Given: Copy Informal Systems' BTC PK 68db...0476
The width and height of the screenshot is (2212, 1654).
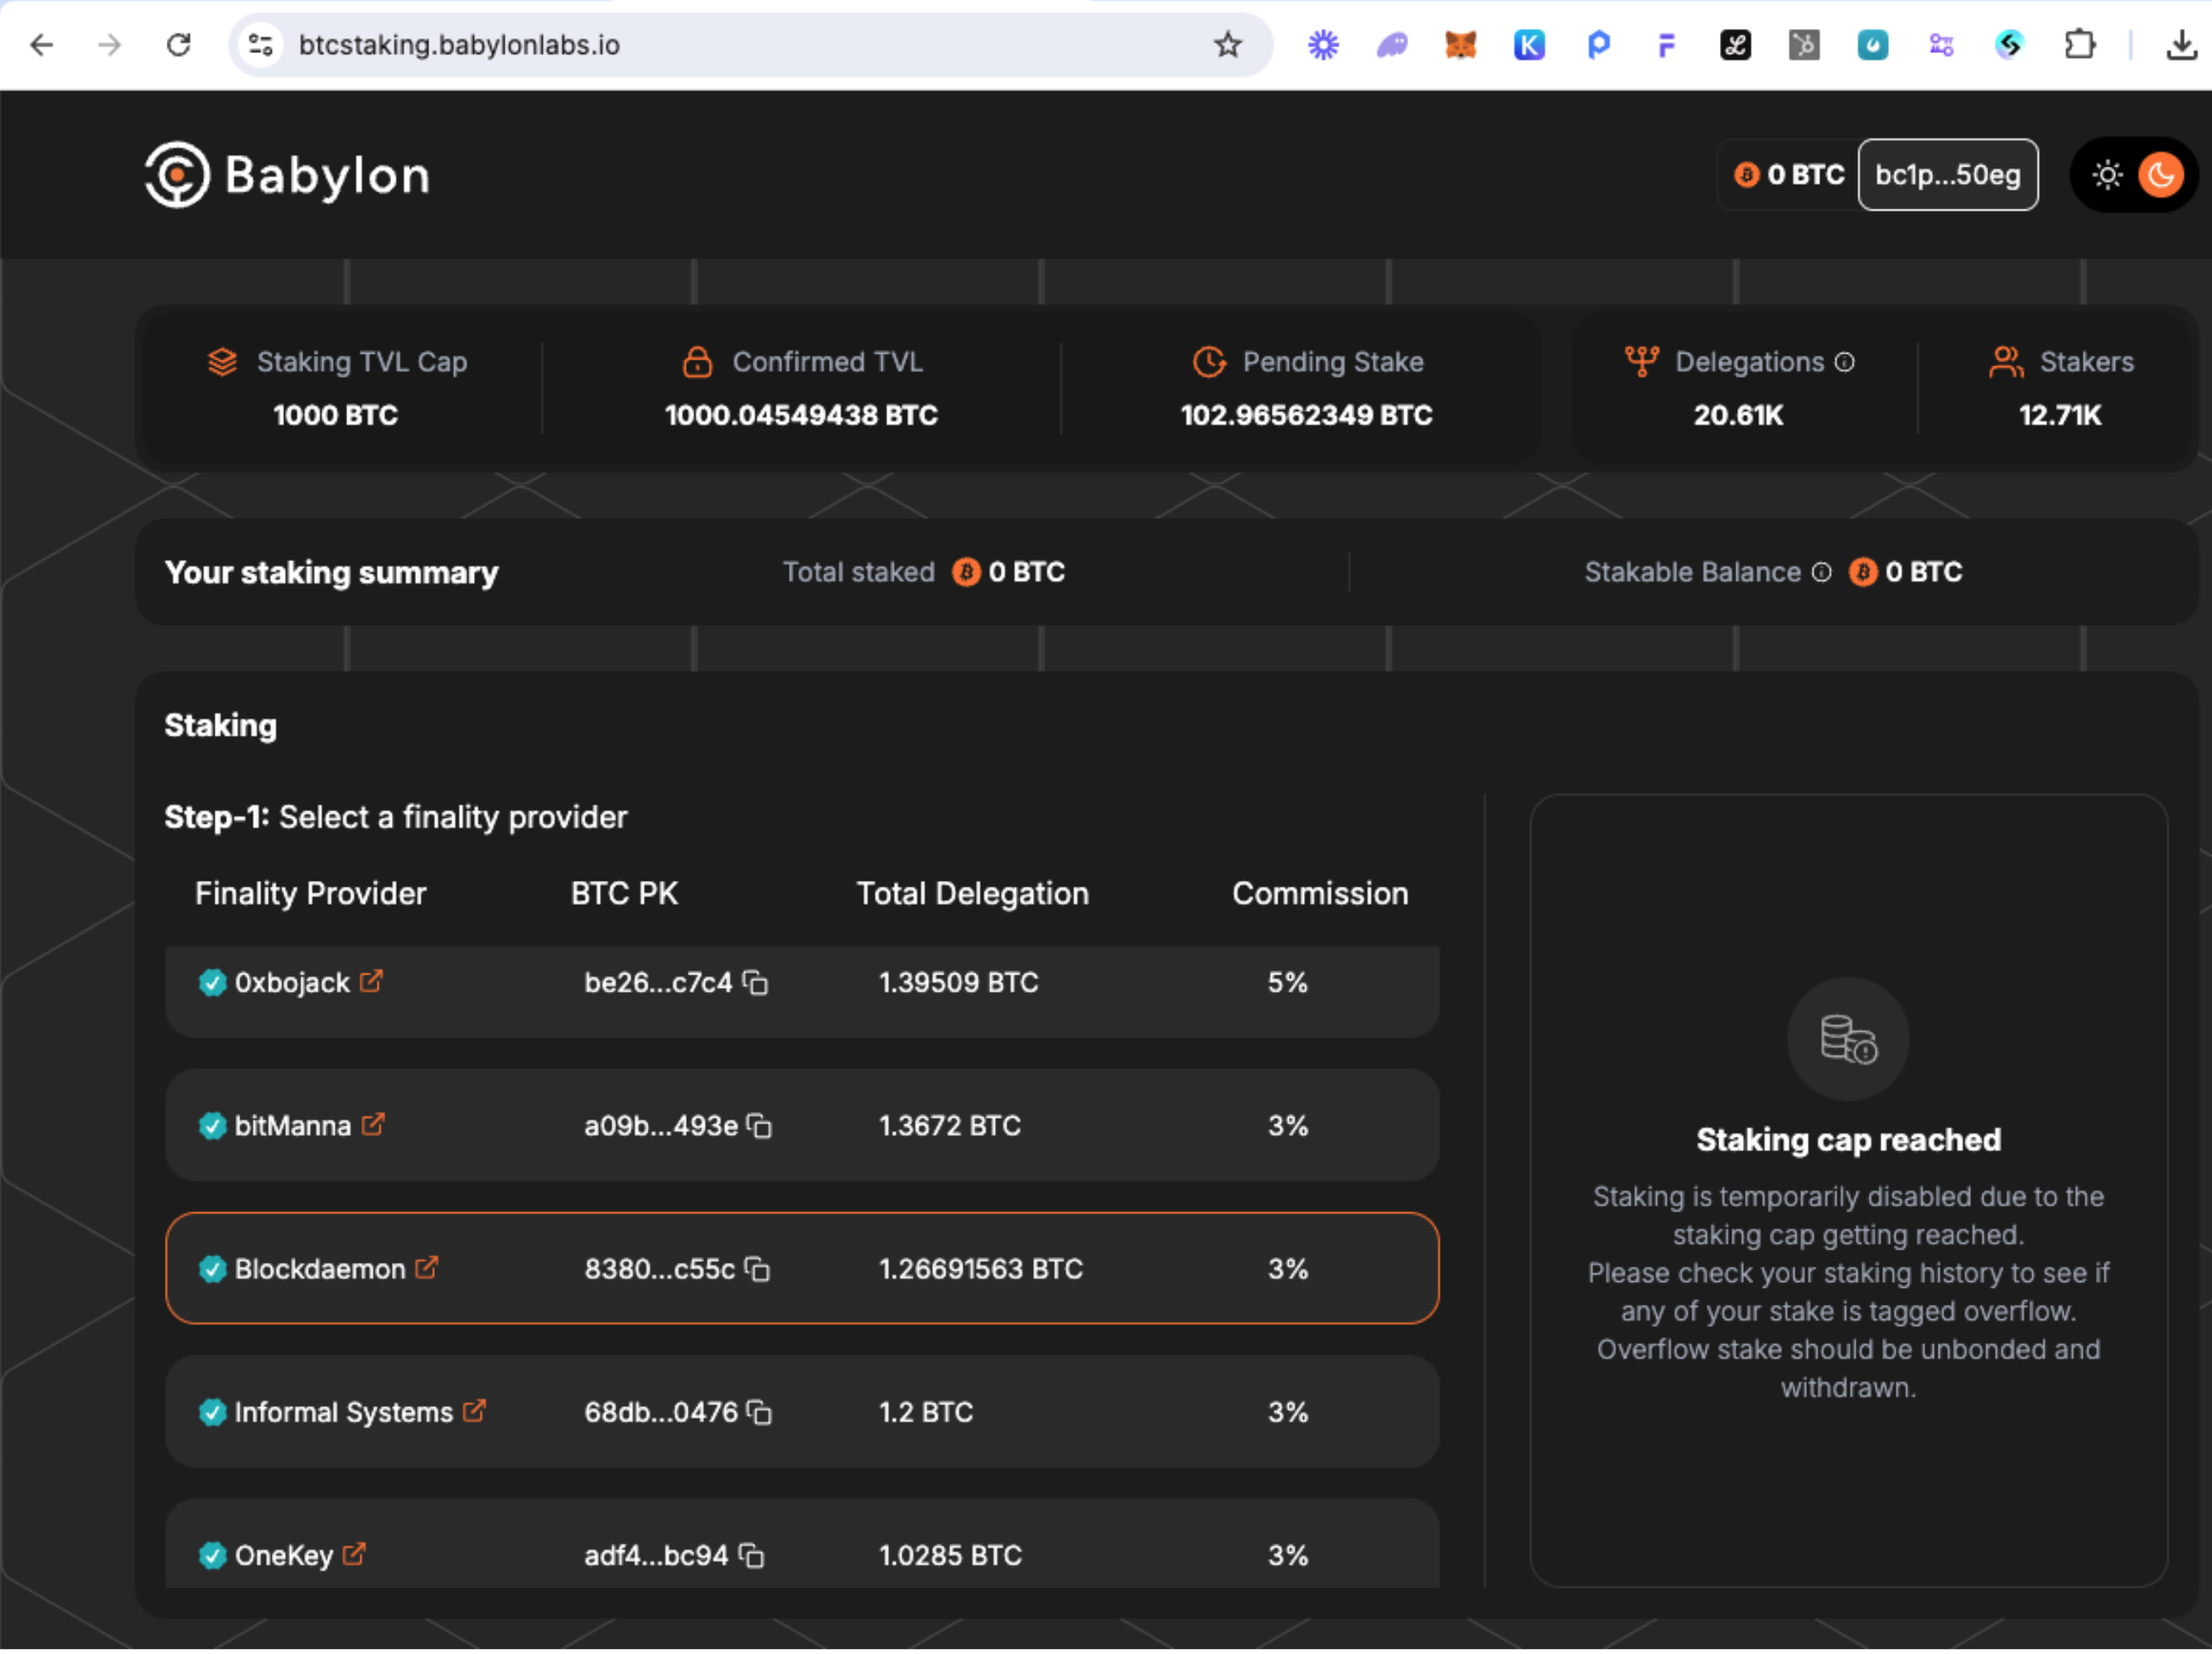Looking at the screenshot, I should point(760,1412).
